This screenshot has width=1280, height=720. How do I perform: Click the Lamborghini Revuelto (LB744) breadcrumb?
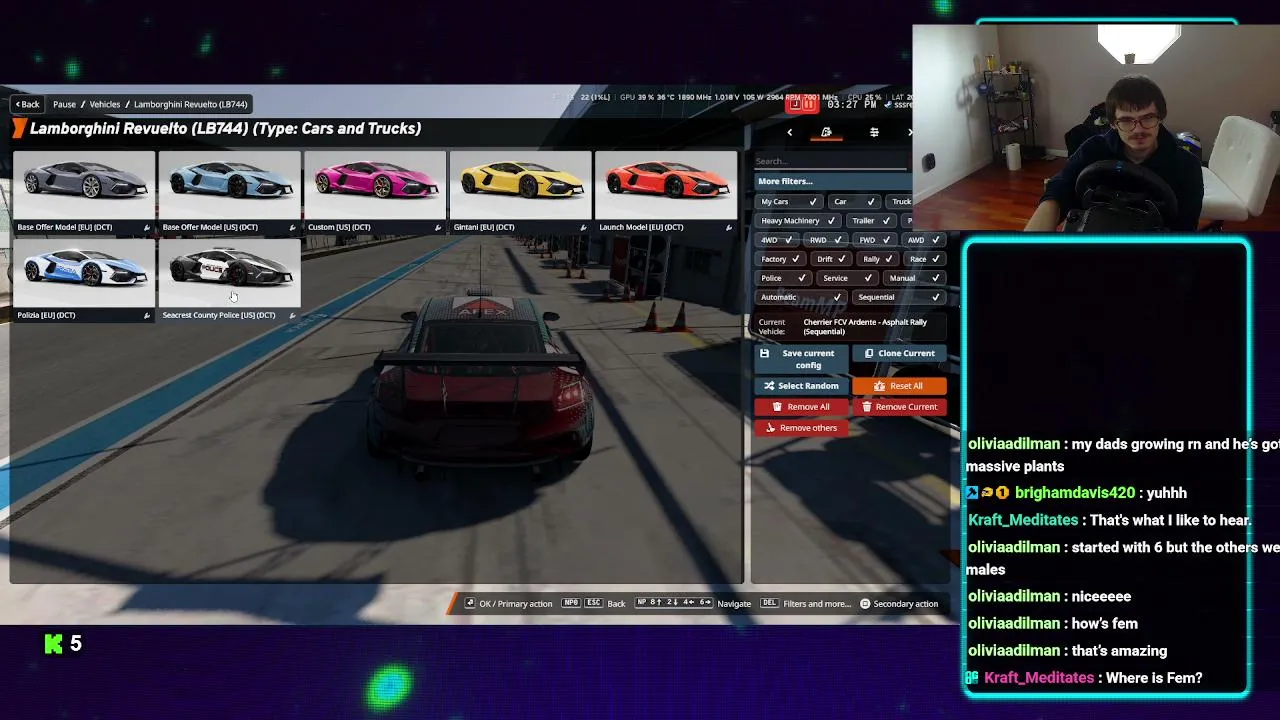click(191, 104)
